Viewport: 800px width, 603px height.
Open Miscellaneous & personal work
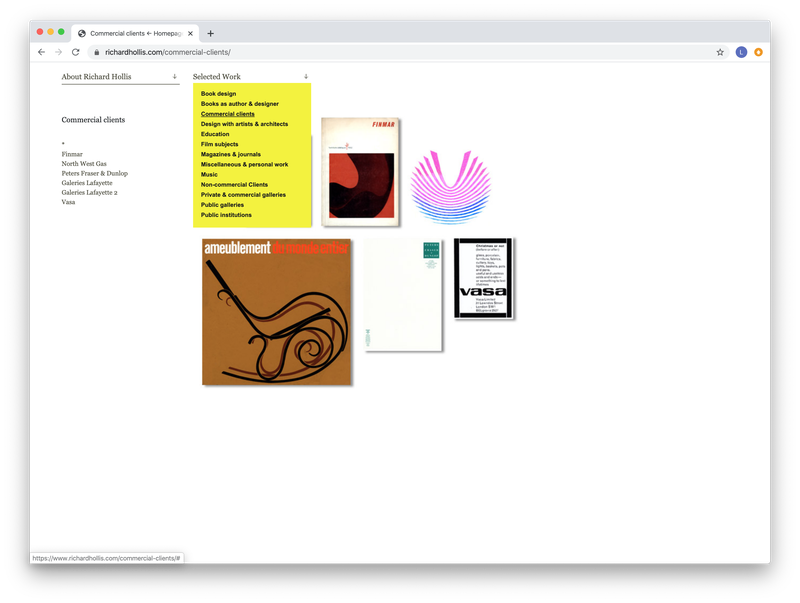244,165
